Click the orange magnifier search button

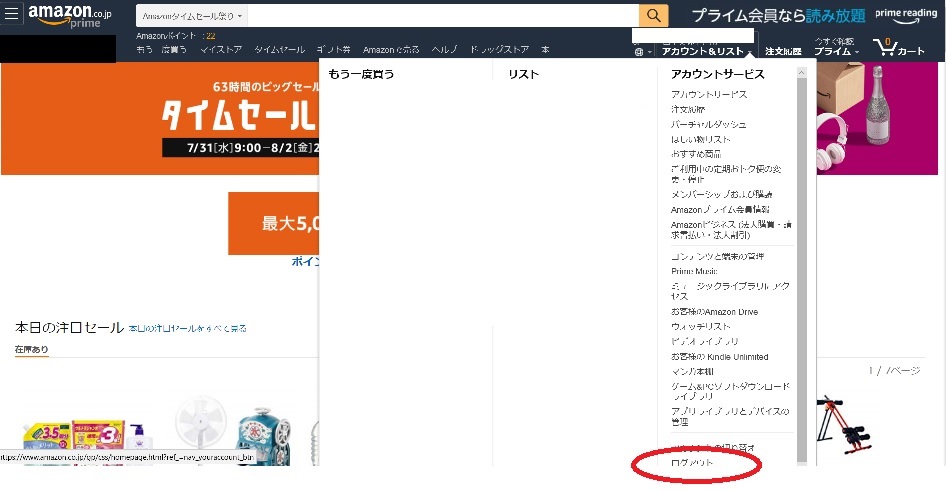(x=653, y=16)
